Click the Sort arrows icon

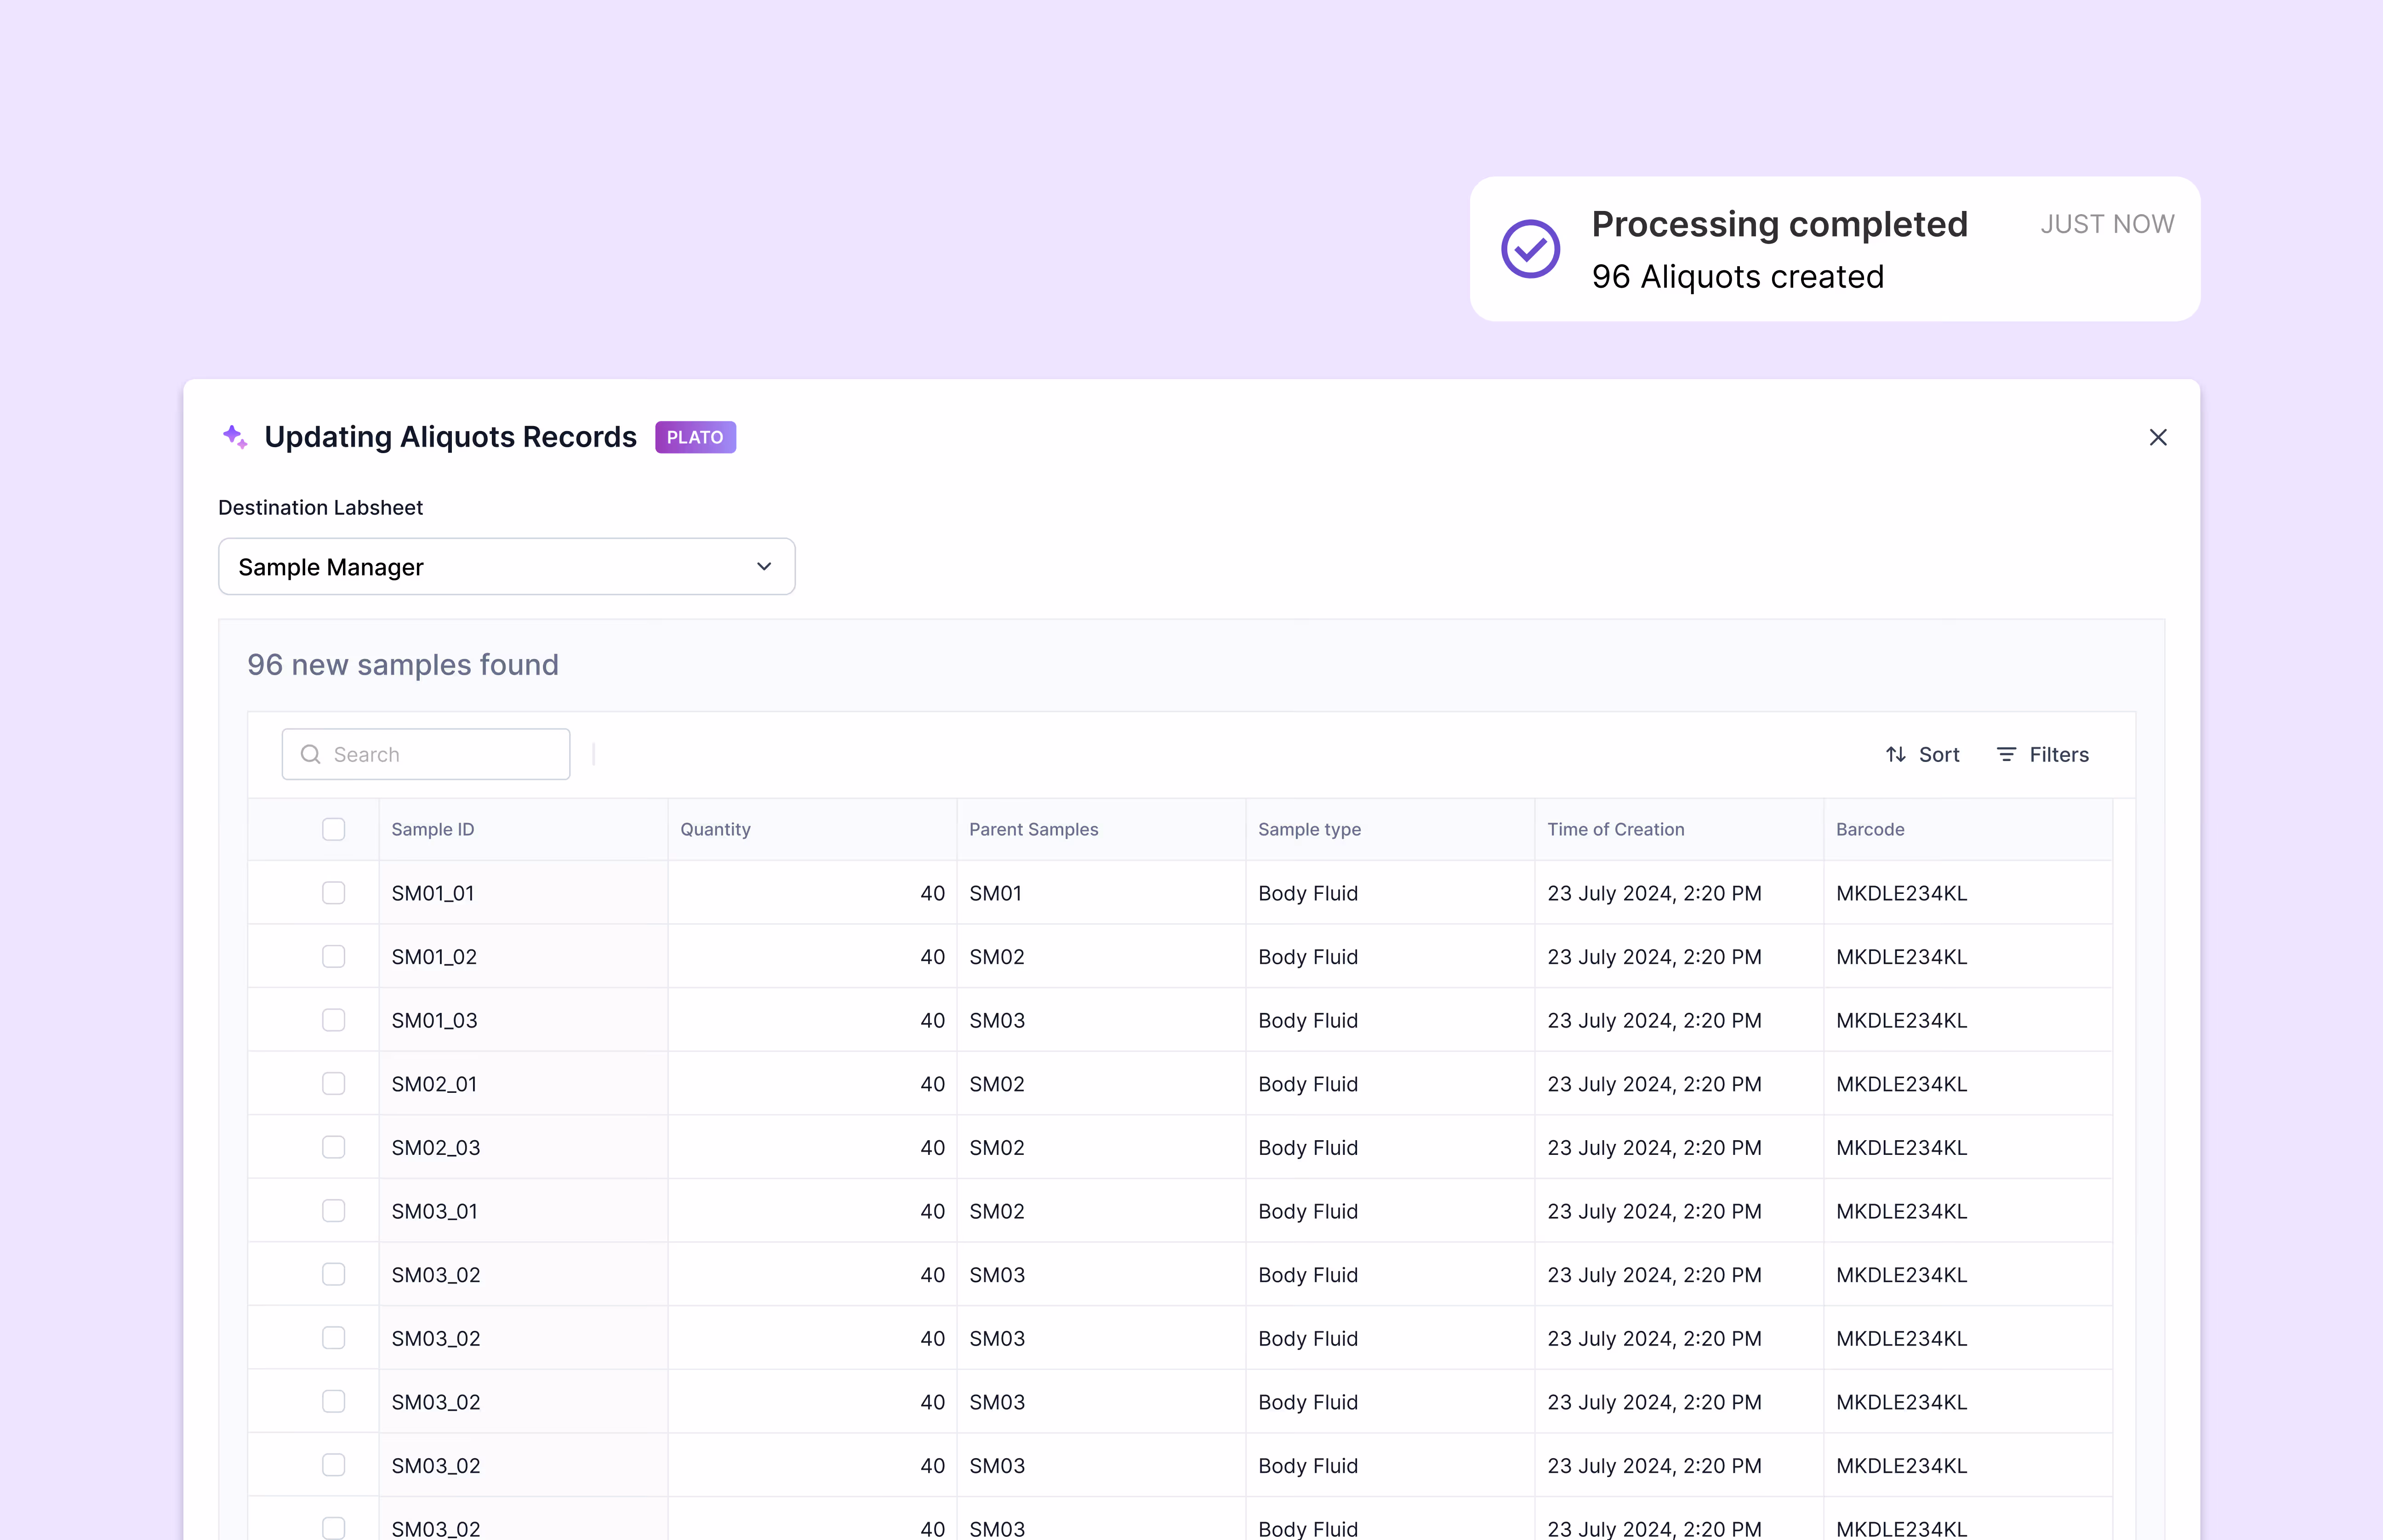click(x=1895, y=754)
